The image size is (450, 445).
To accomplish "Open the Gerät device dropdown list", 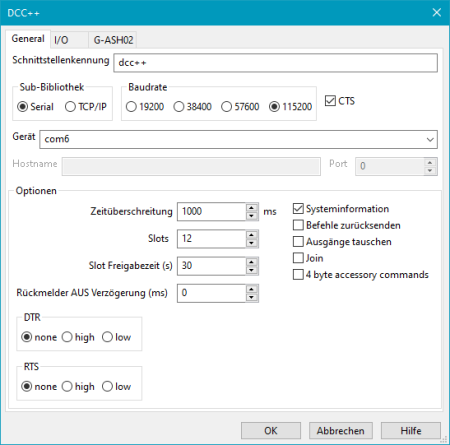I will 430,139.
